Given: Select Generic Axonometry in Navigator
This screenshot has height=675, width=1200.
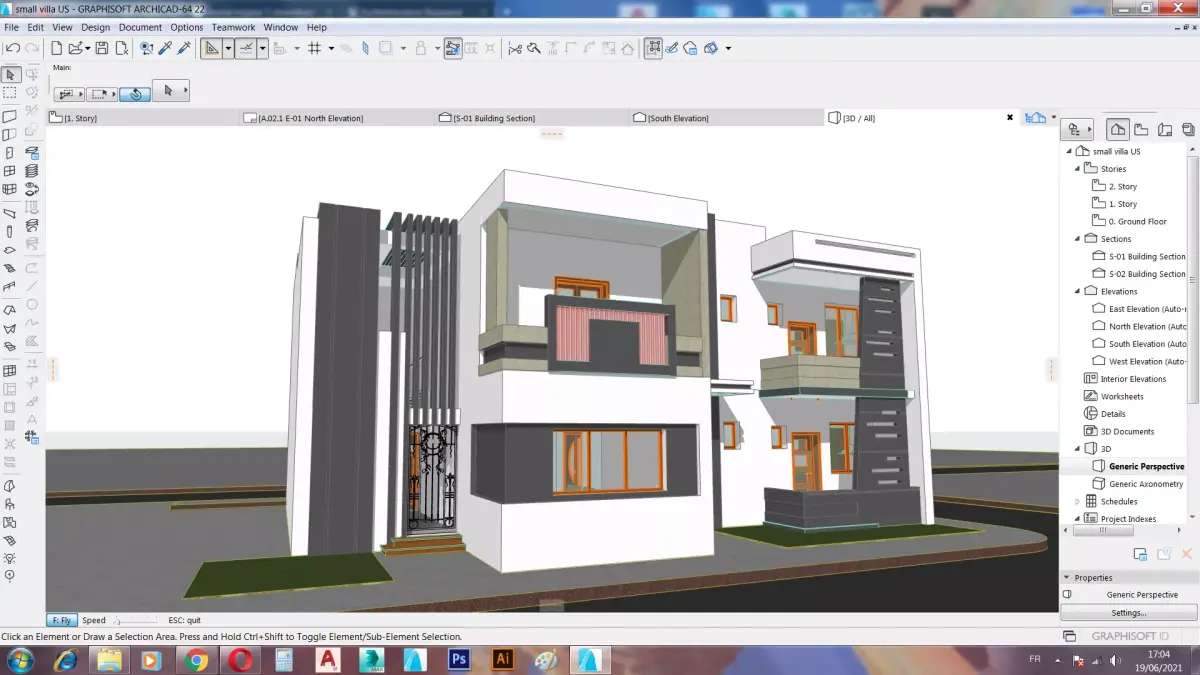Looking at the screenshot, I should pyautogui.click(x=1138, y=484).
